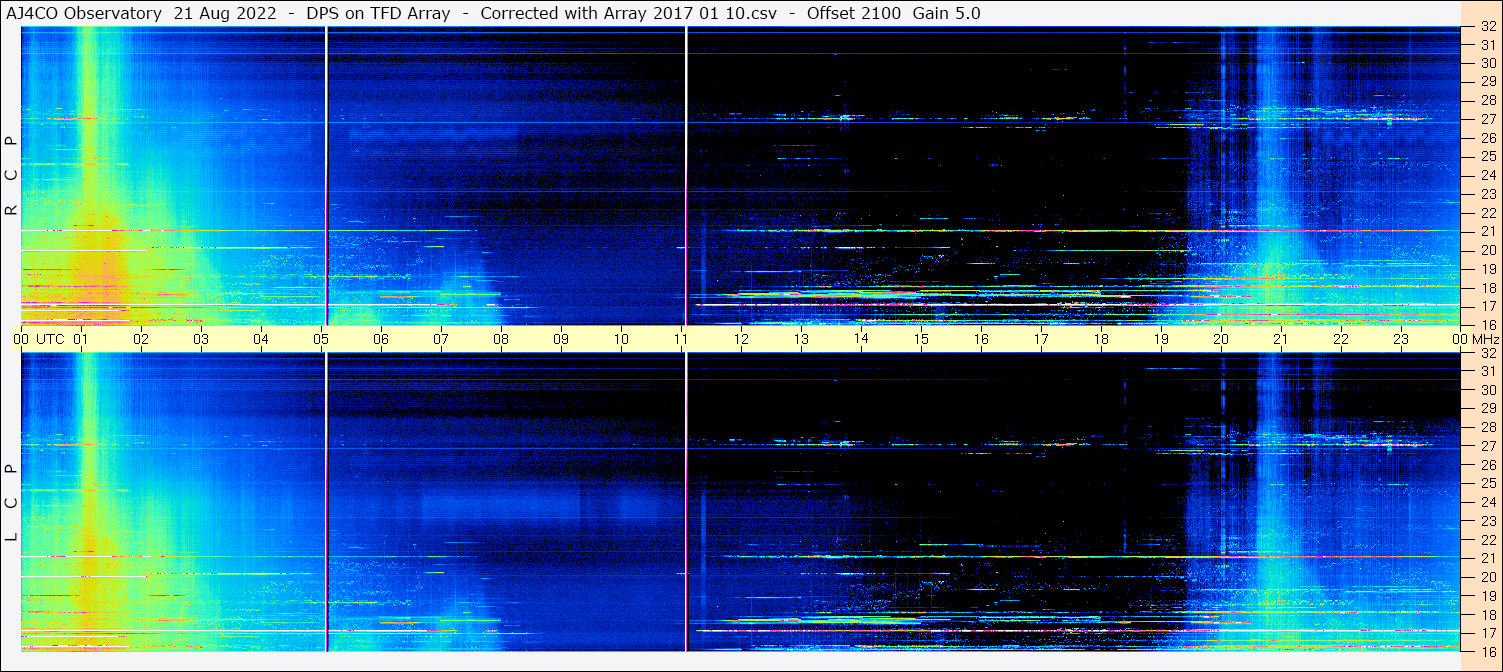
Task: Click the "Gain 5.0" header value
Action: (946, 13)
